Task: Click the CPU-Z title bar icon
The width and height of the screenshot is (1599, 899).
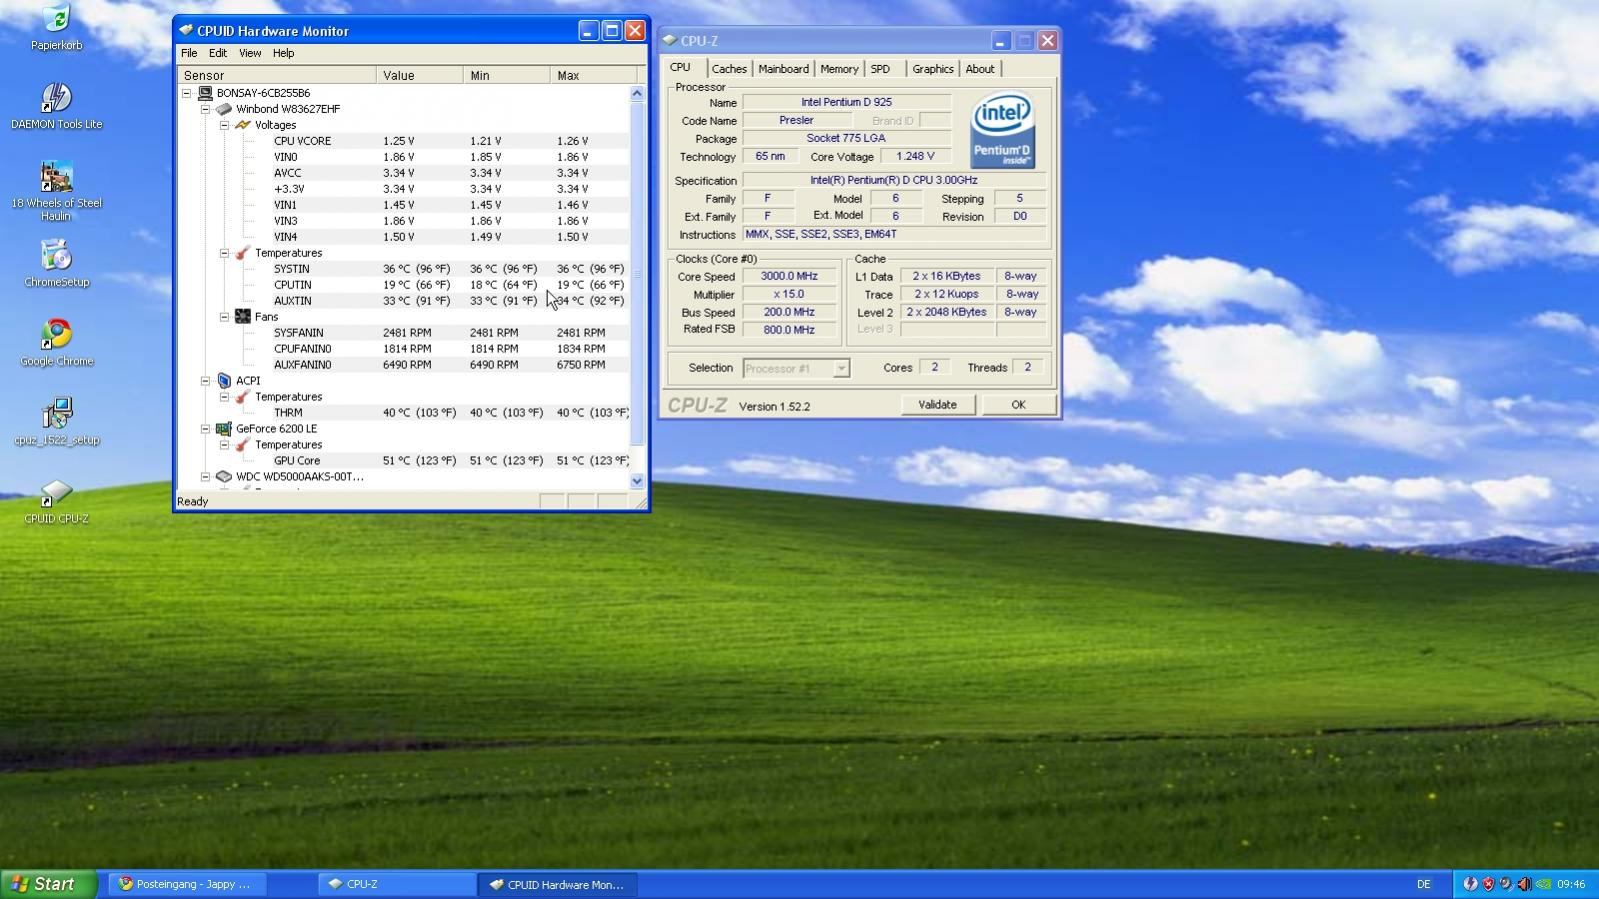Action: 670,40
